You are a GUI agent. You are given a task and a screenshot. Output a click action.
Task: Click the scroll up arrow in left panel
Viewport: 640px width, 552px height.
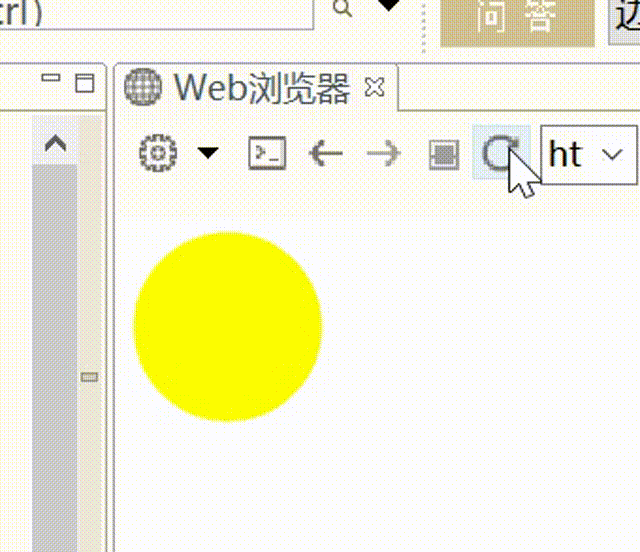click(55, 144)
